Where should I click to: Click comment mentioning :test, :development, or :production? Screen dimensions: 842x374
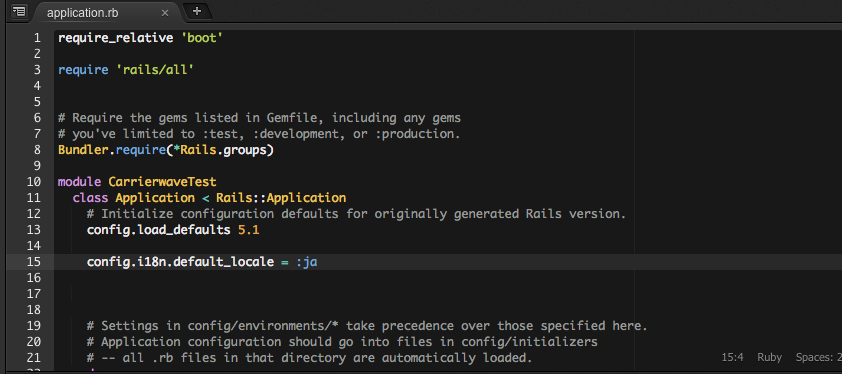tap(259, 134)
